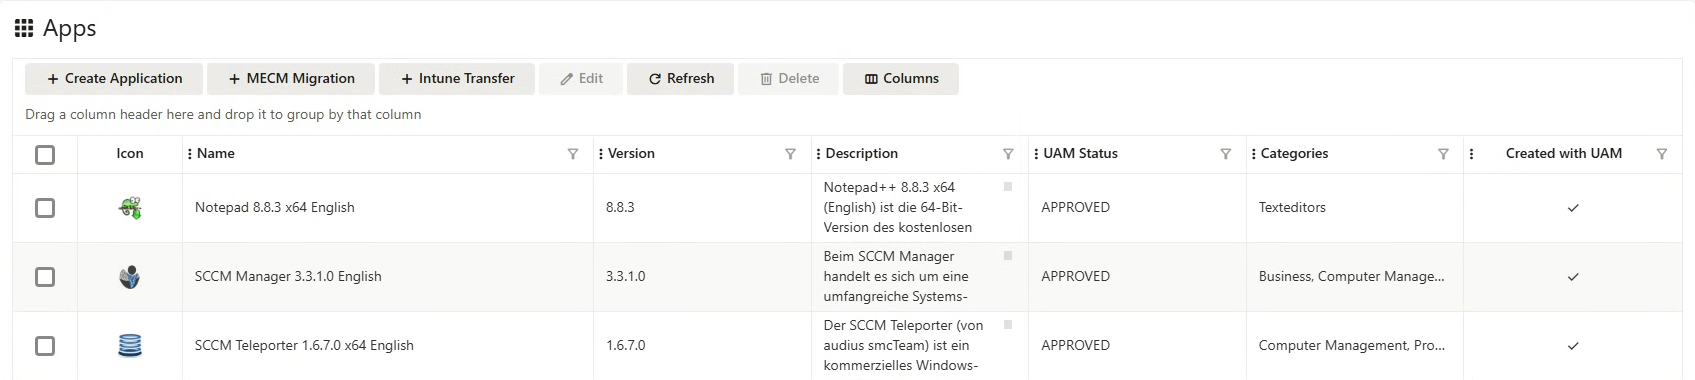Open the UAM Status column menu dots
Image resolution: width=1695 pixels, height=380 pixels.
(1036, 154)
